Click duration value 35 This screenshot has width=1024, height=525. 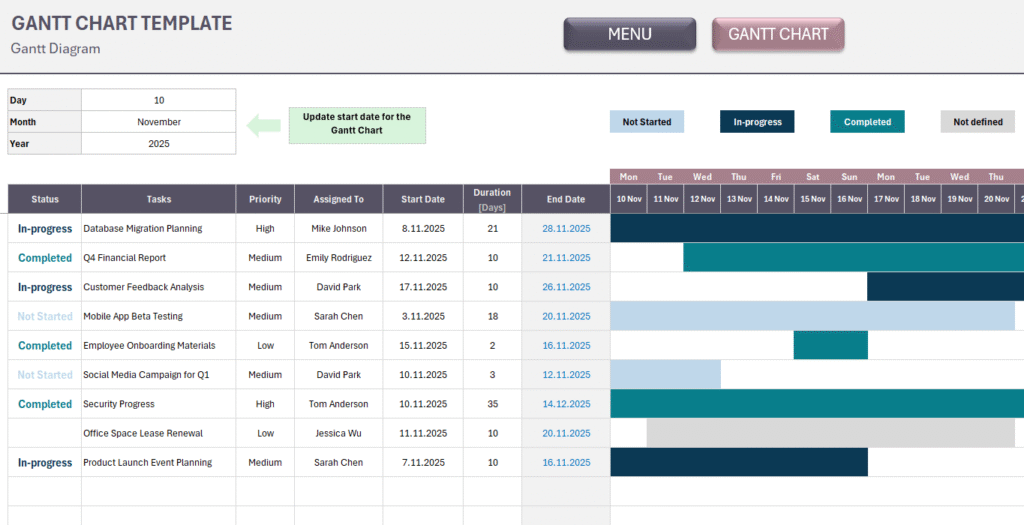(492, 404)
